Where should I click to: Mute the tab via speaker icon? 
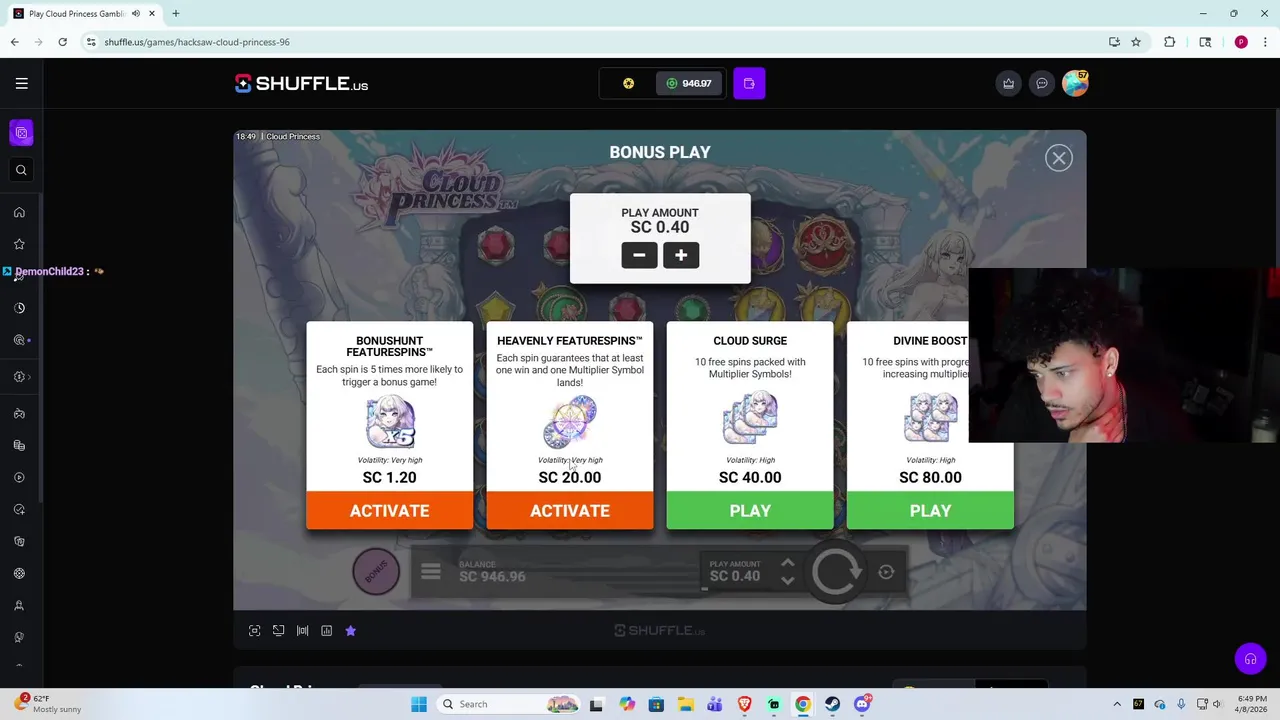[x=136, y=14]
